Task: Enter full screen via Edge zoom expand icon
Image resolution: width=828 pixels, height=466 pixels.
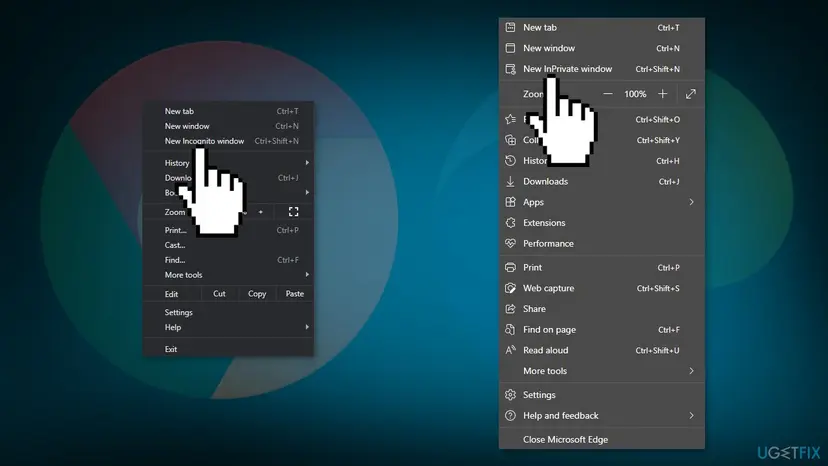Action: 691,94
